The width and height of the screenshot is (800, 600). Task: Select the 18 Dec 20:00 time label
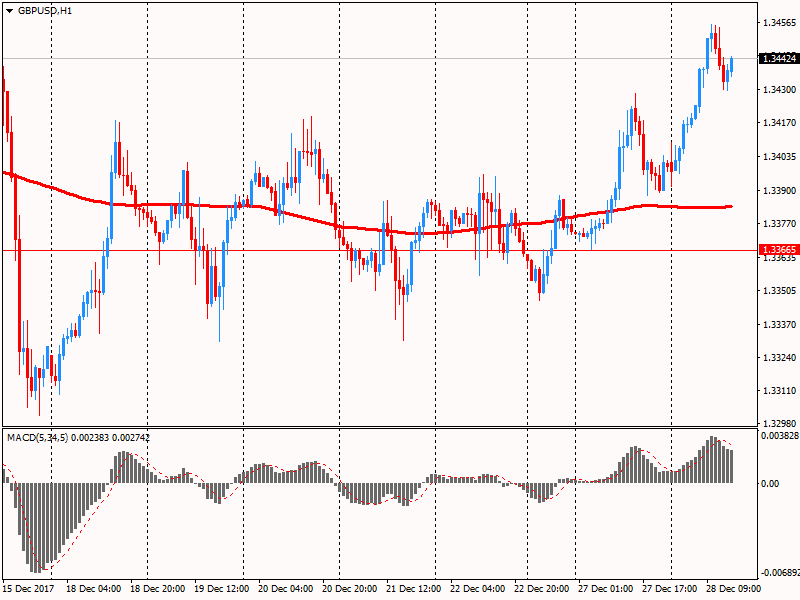click(161, 590)
